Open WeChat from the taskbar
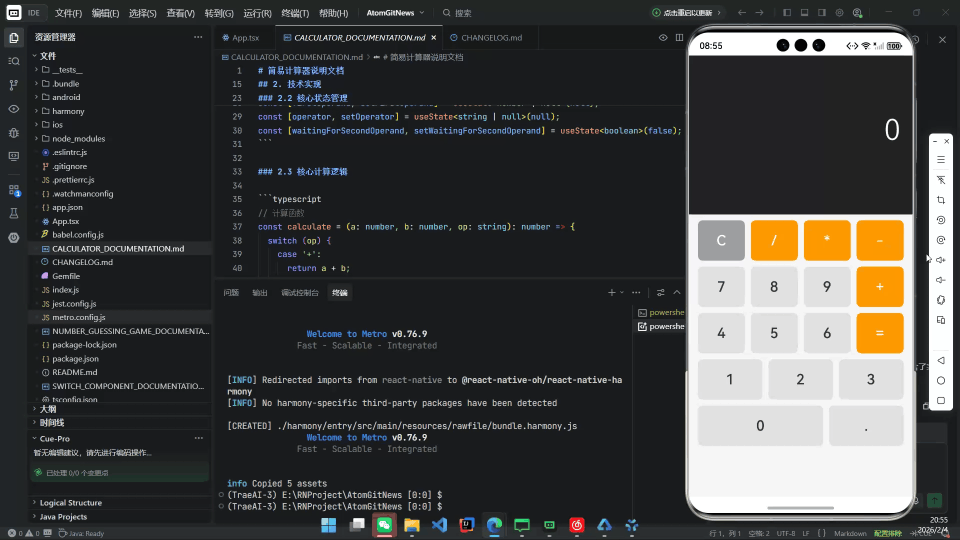This screenshot has width=960, height=540. tap(384, 525)
